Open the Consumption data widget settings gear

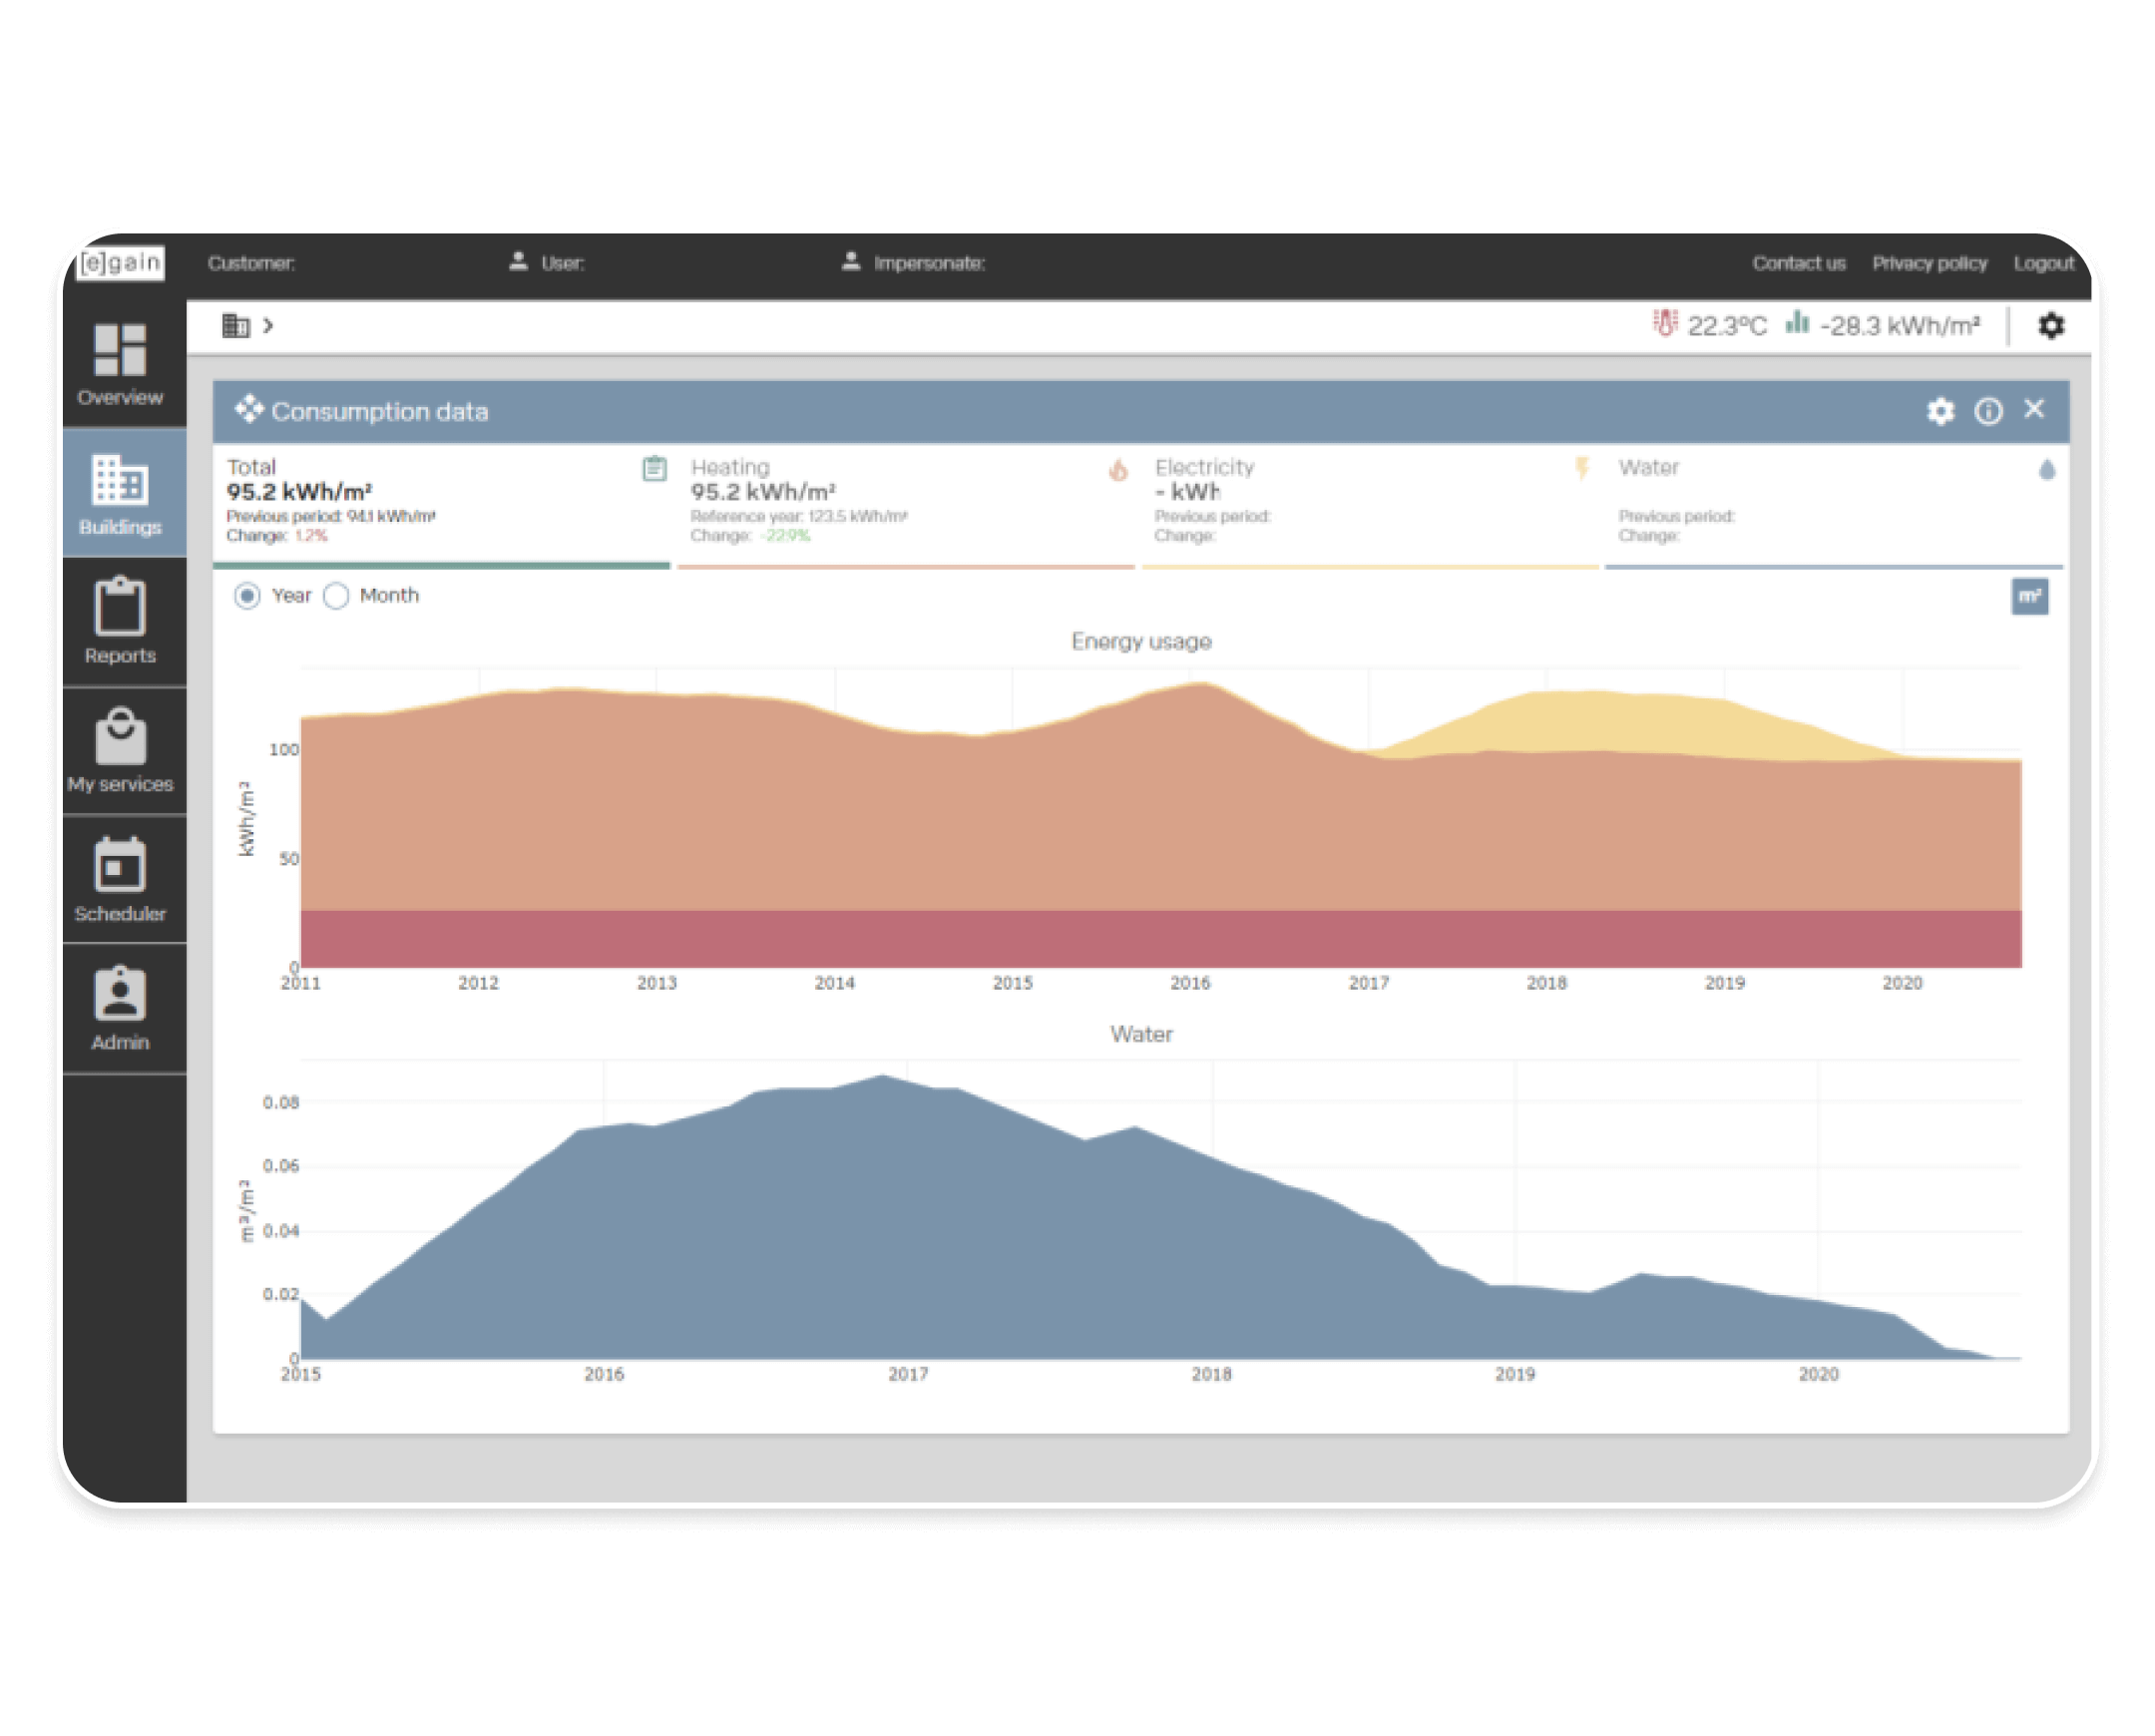pyautogui.click(x=1940, y=410)
